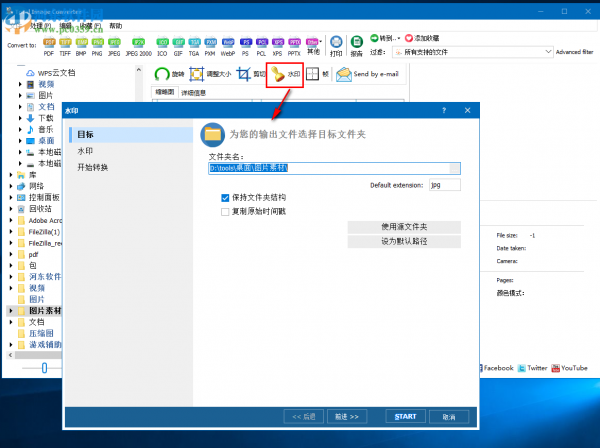Choose ICO conversion icon

tap(162, 46)
